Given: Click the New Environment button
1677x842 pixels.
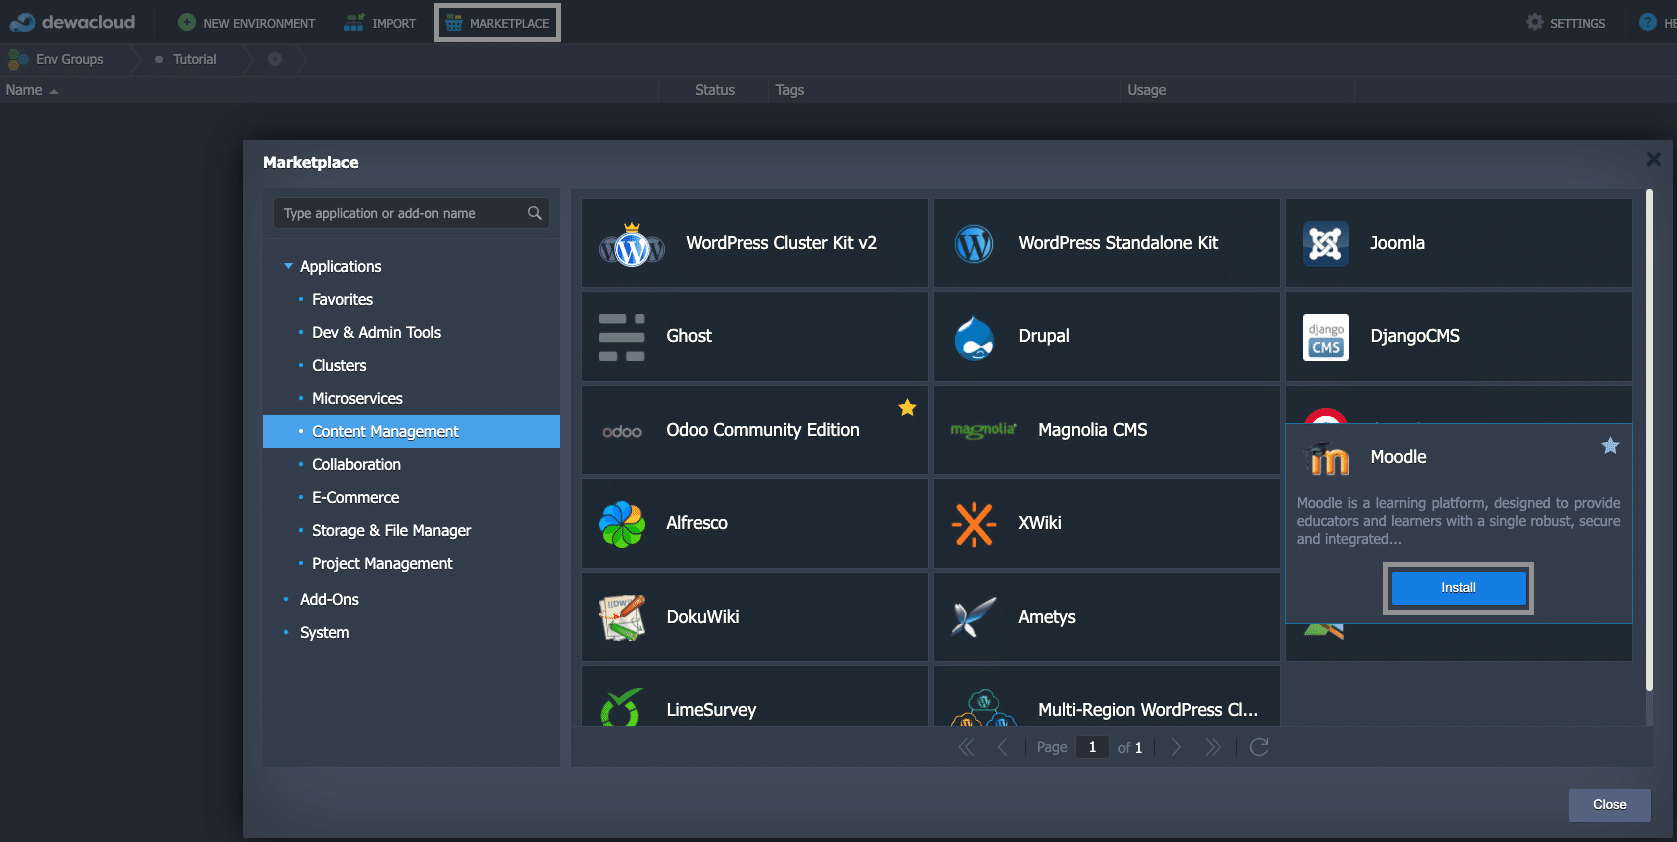Looking at the screenshot, I should coord(246,22).
